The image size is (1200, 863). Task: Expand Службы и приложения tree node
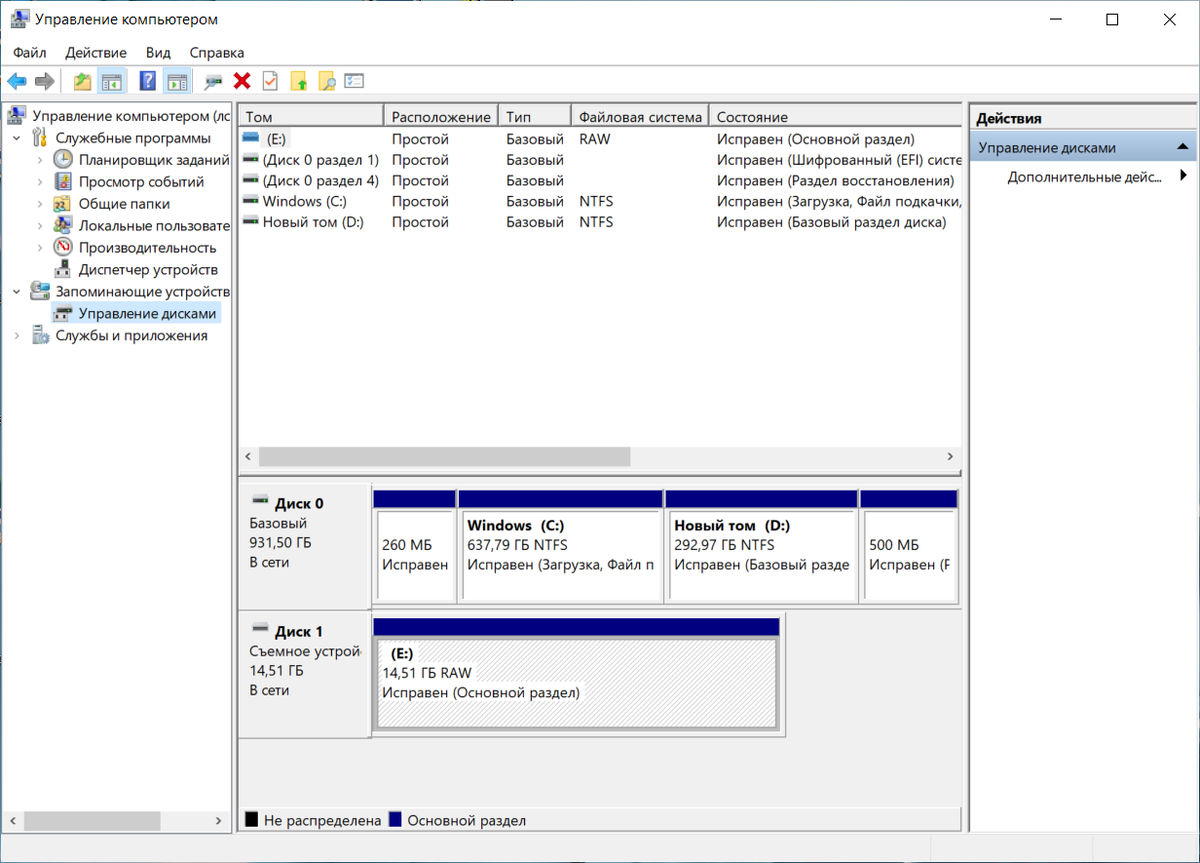17,336
